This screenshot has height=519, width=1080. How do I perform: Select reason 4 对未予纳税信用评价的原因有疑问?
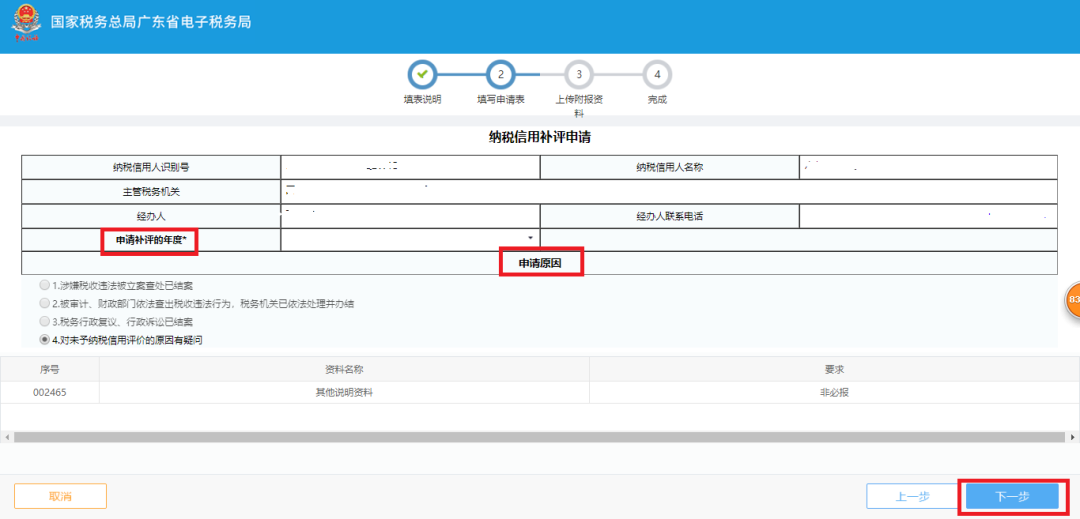click(45, 339)
